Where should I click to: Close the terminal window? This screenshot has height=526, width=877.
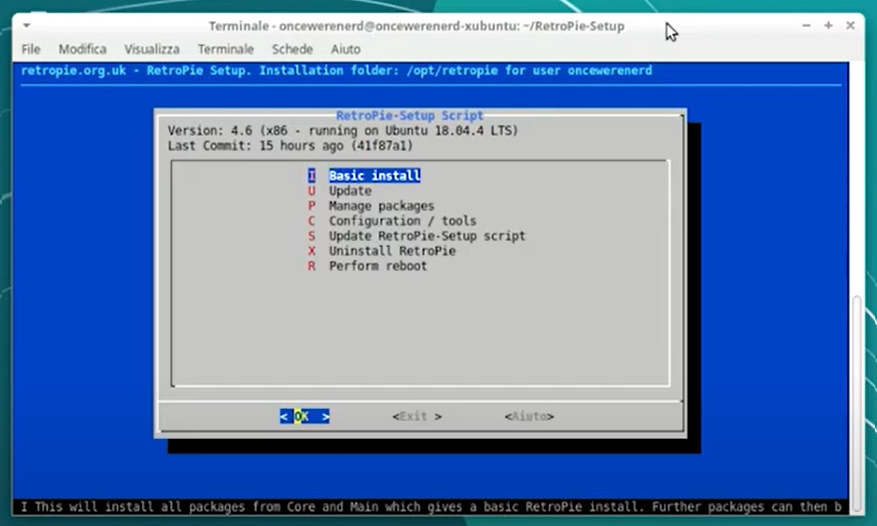pyautogui.click(x=850, y=26)
